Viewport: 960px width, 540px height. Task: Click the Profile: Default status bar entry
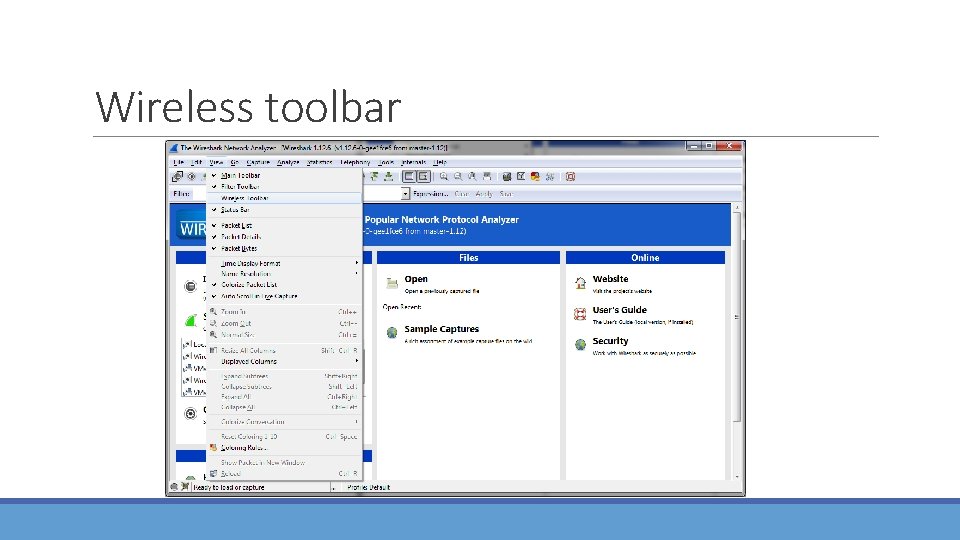369,487
